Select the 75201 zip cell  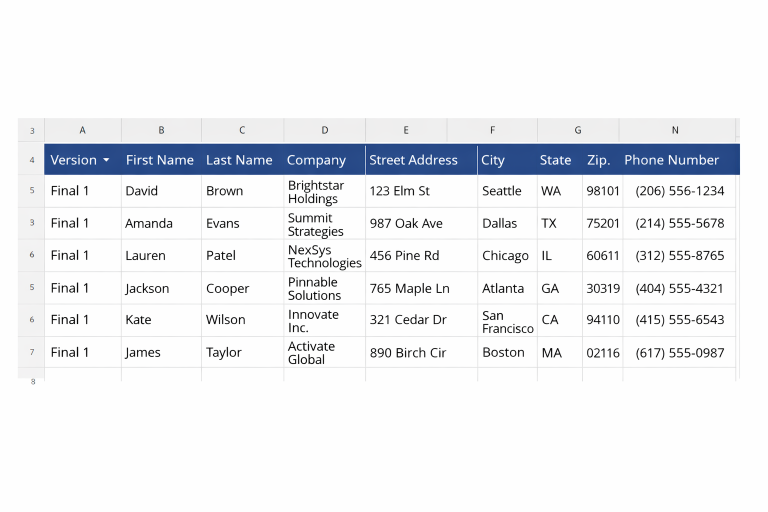603,223
